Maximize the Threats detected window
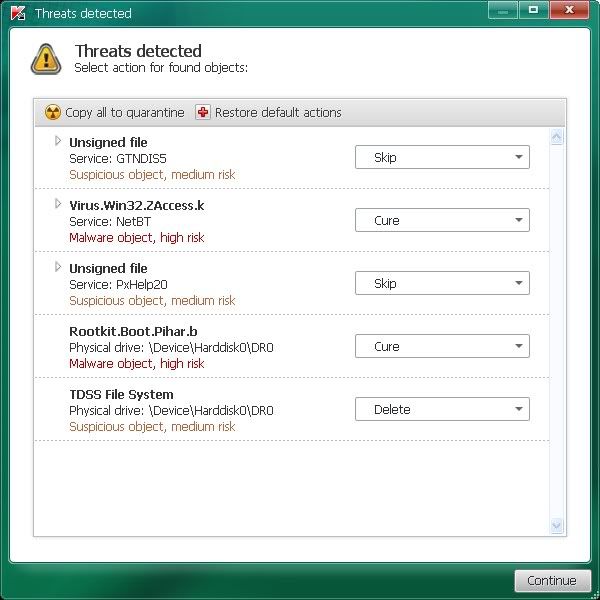The width and height of the screenshot is (600, 600). click(533, 10)
